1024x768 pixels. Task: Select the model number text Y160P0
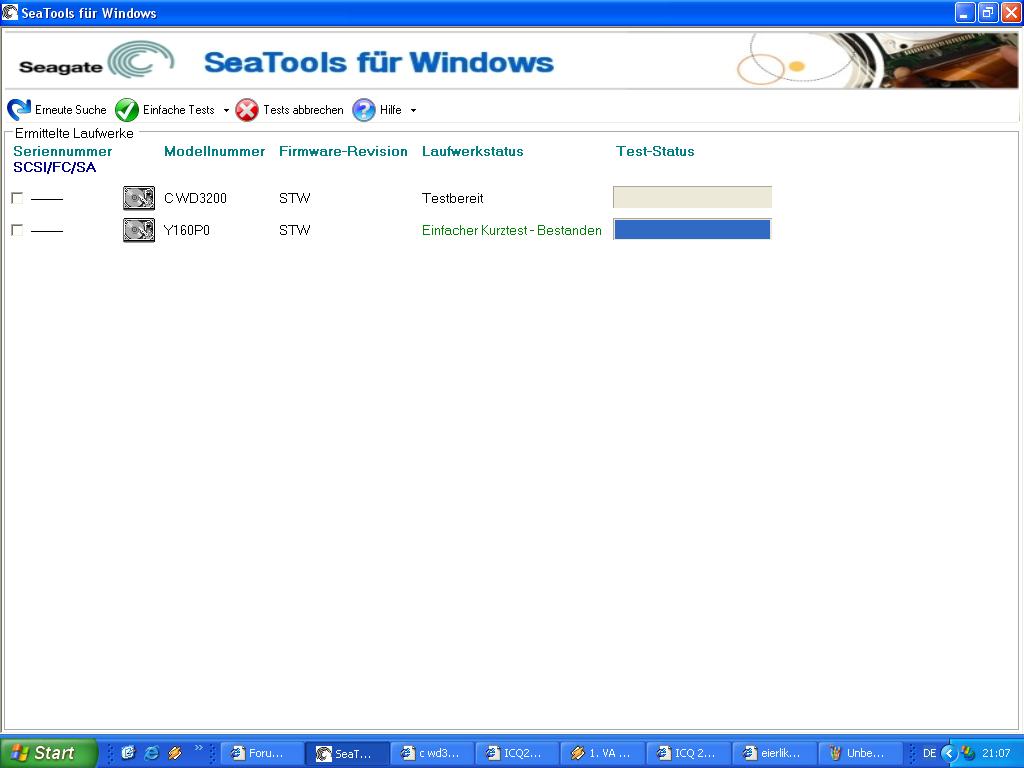[187, 230]
